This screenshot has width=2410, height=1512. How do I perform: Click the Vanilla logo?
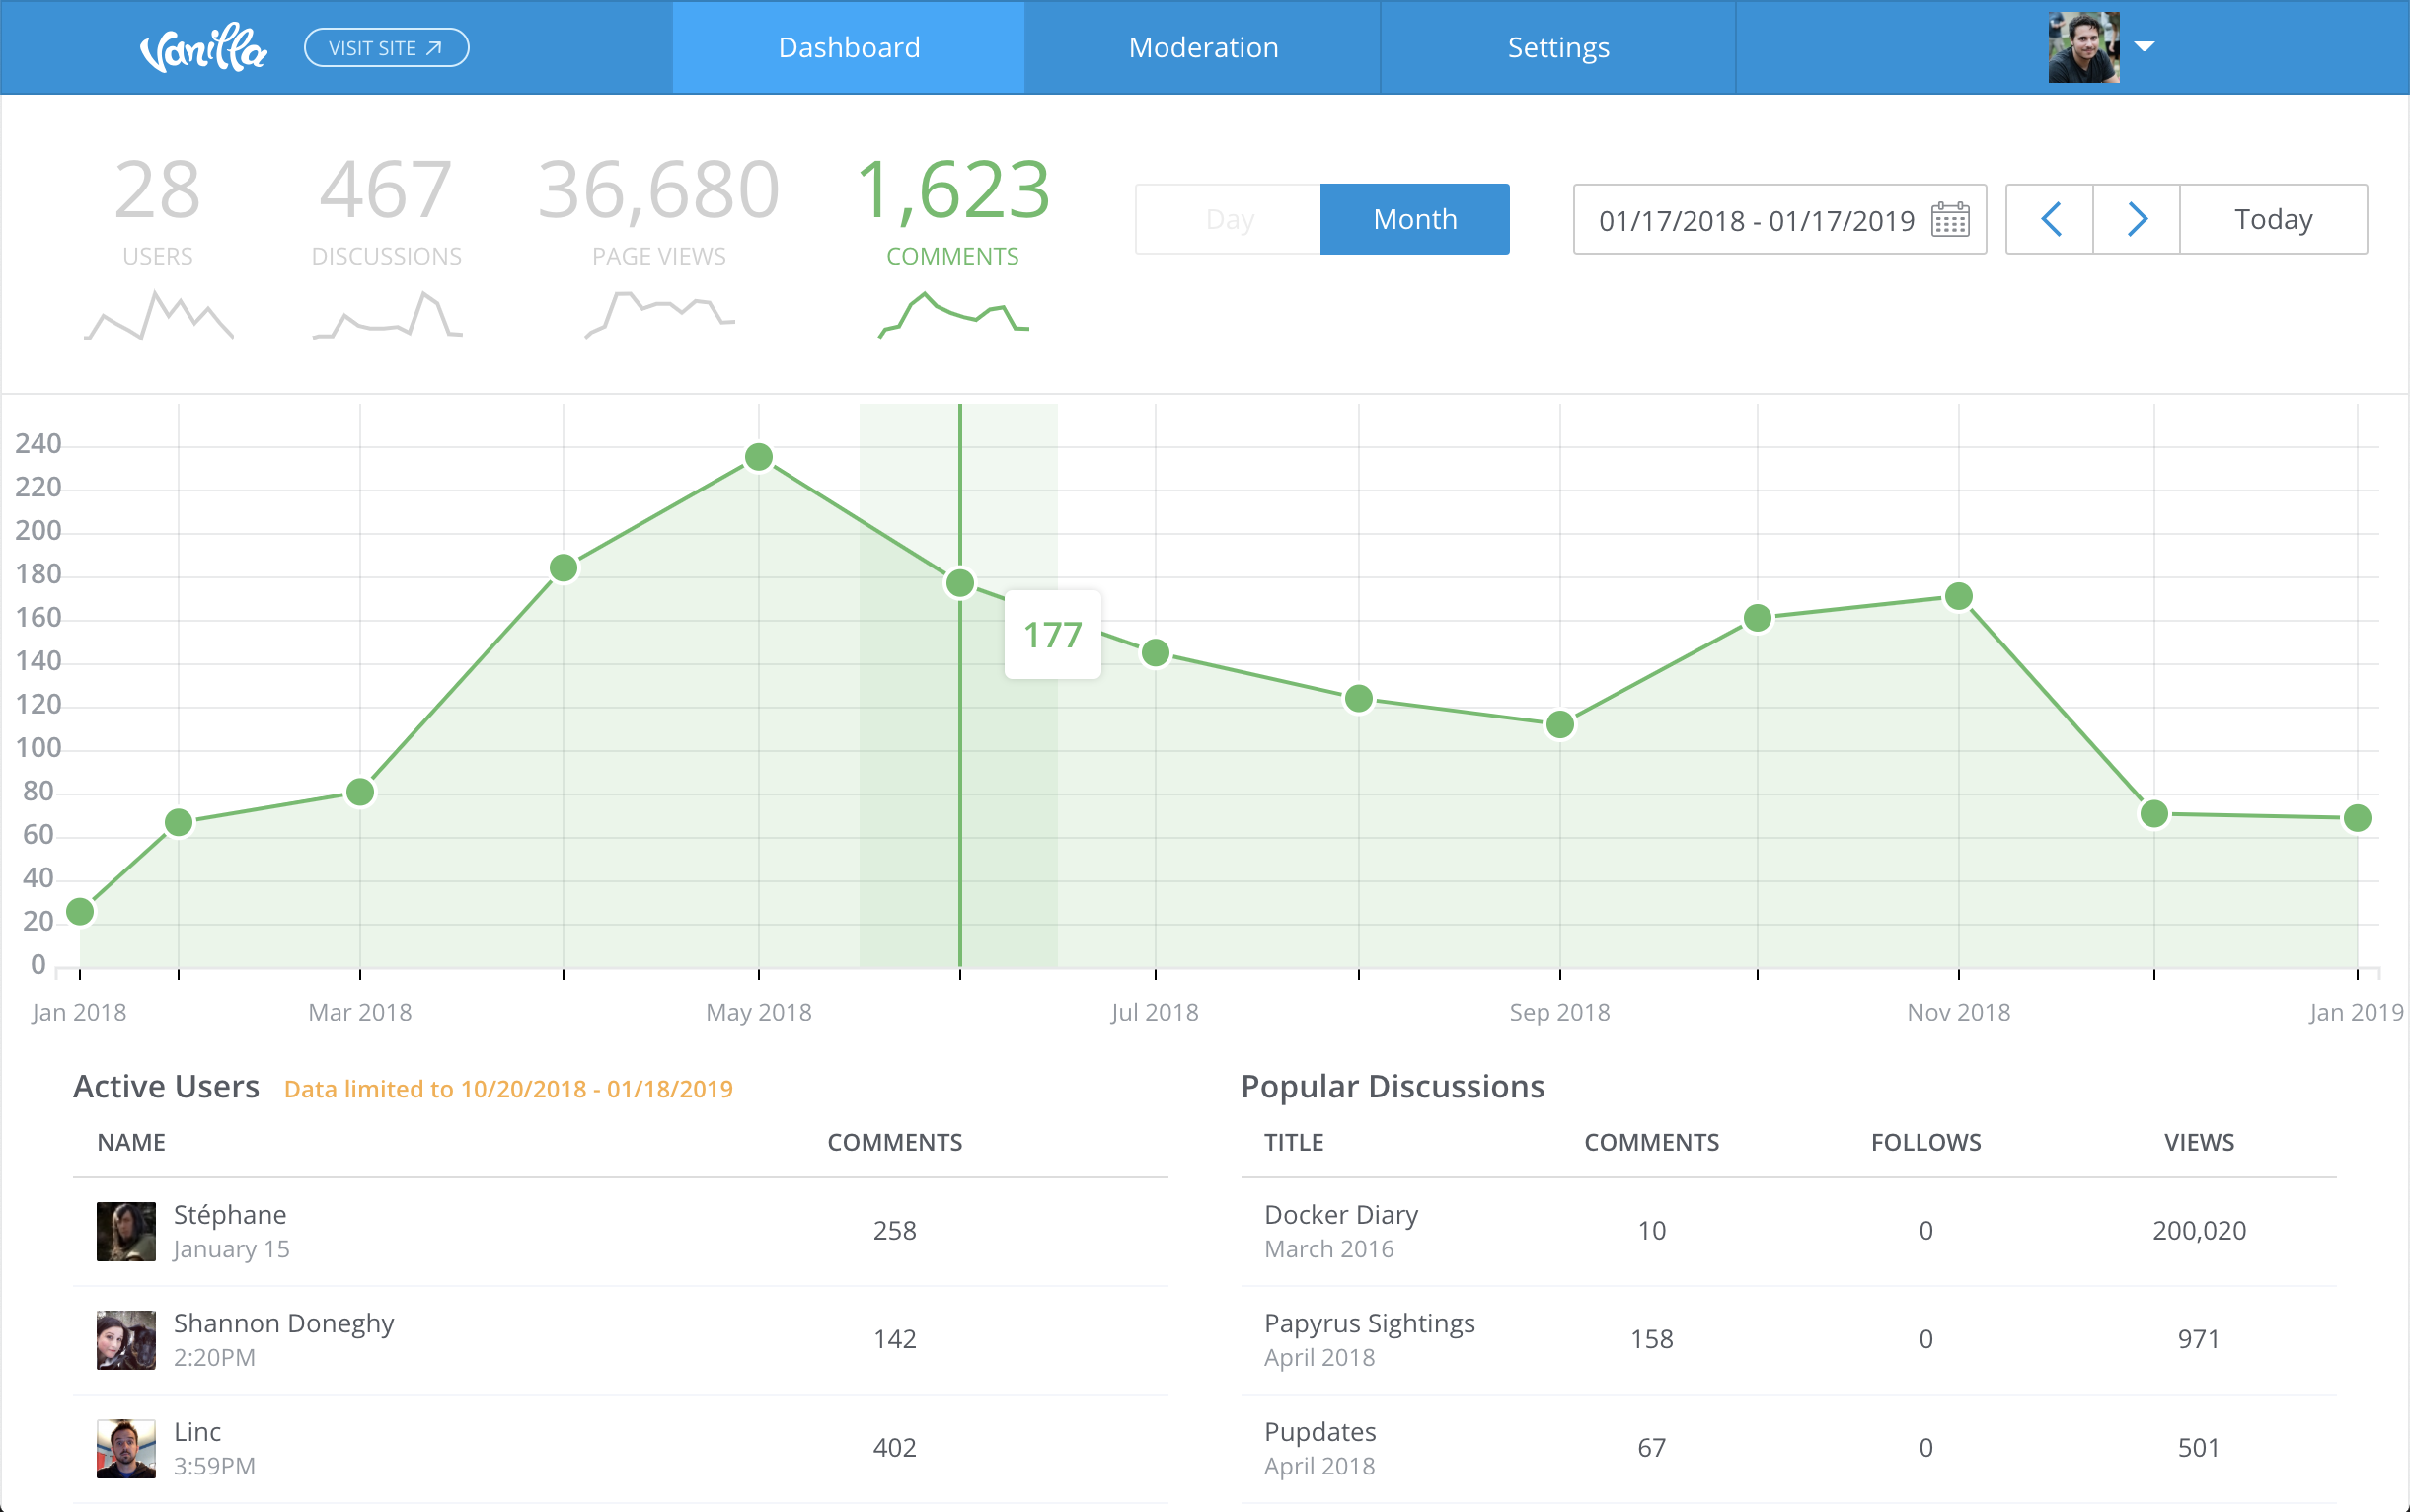[x=204, y=48]
